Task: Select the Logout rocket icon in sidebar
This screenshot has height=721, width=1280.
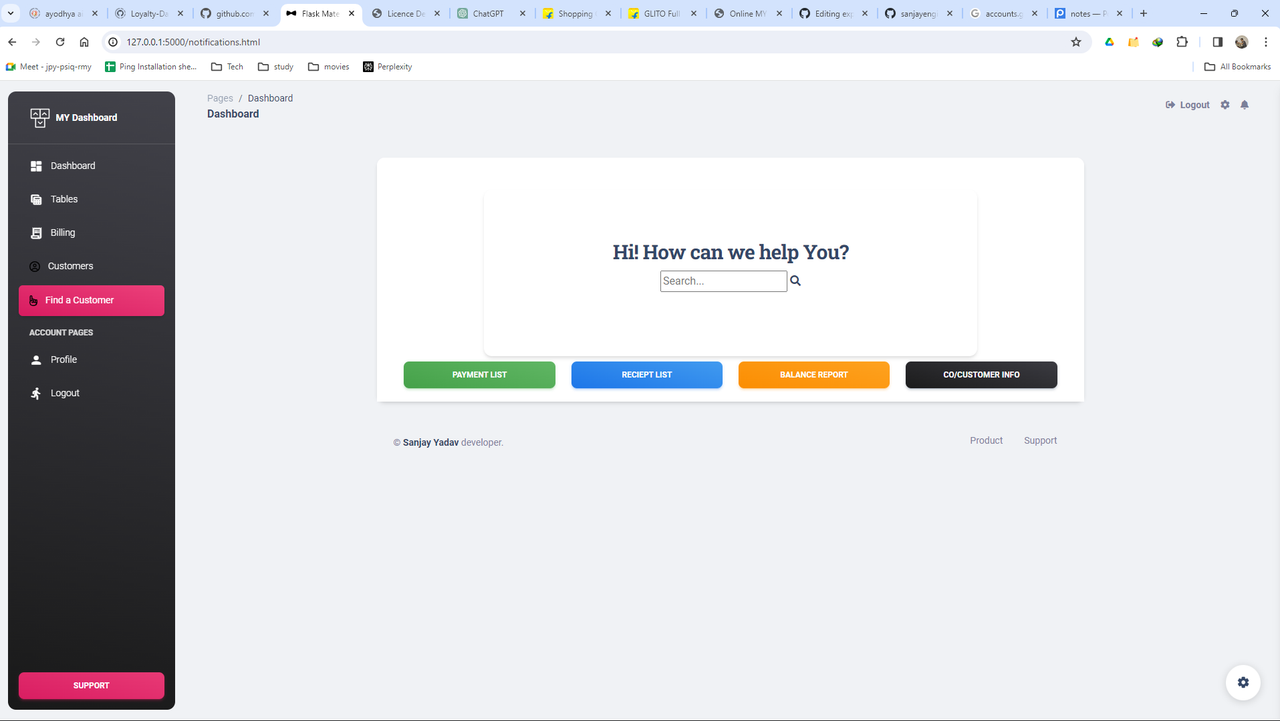Action: (36, 392)
